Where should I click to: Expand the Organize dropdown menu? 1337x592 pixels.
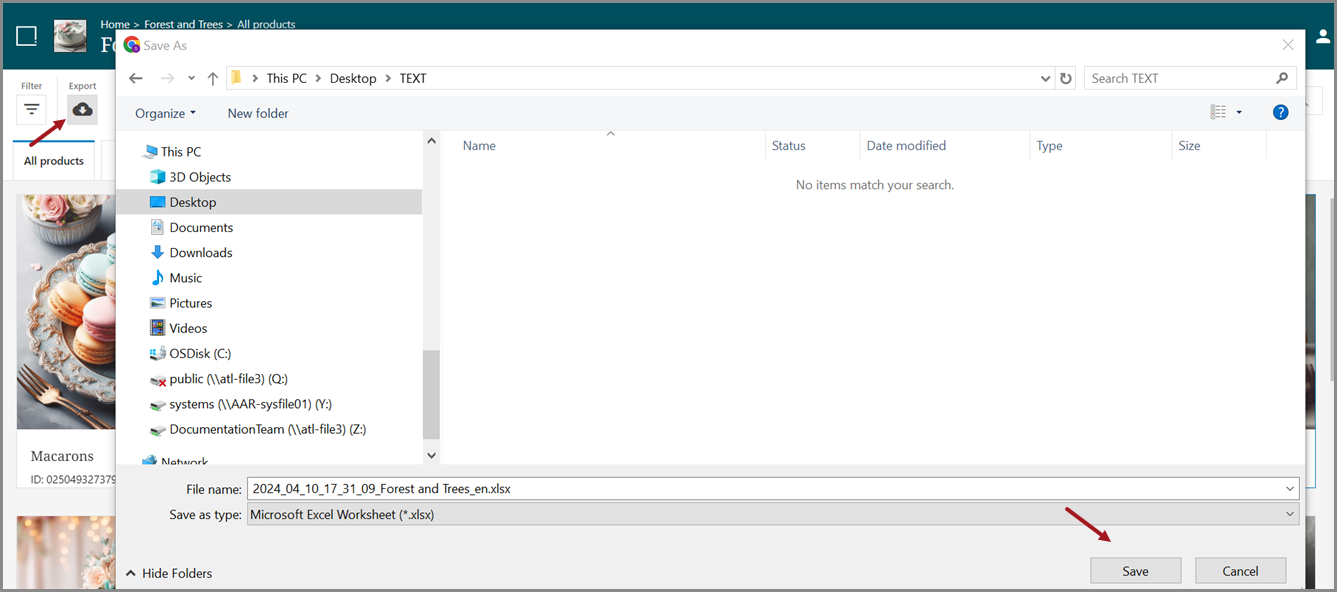click(165, 113)
